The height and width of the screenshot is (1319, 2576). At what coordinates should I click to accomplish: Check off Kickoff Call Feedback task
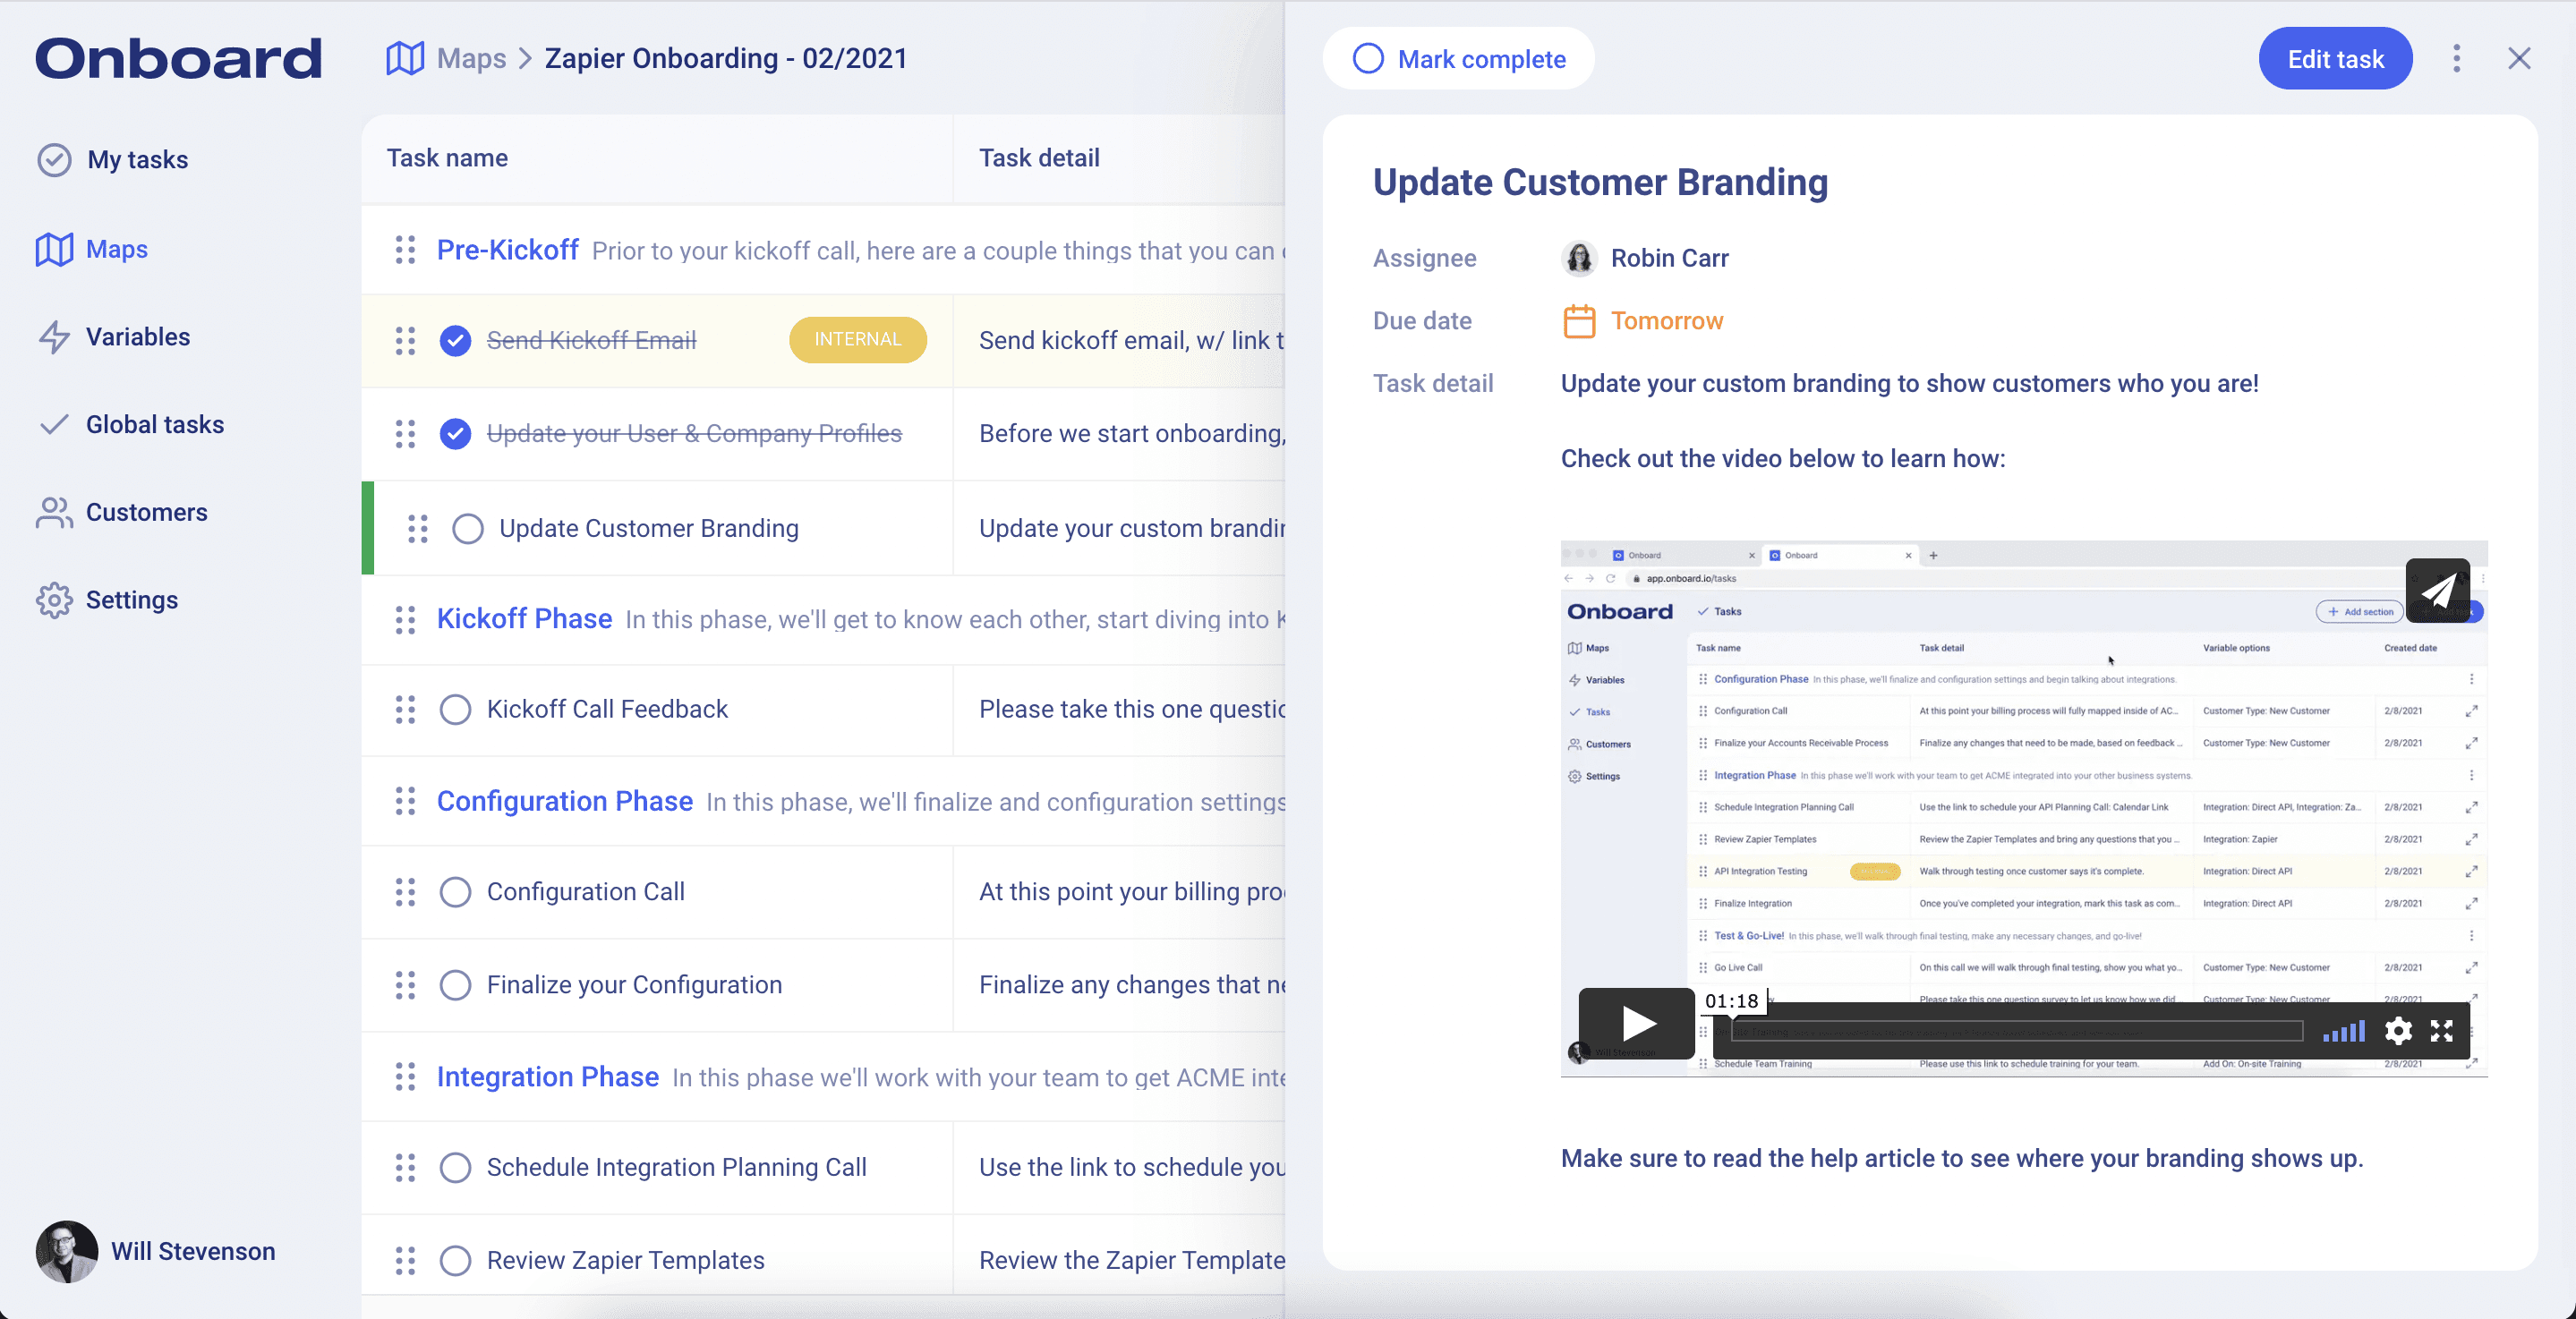pyautogui.click(x=455, y=709)
